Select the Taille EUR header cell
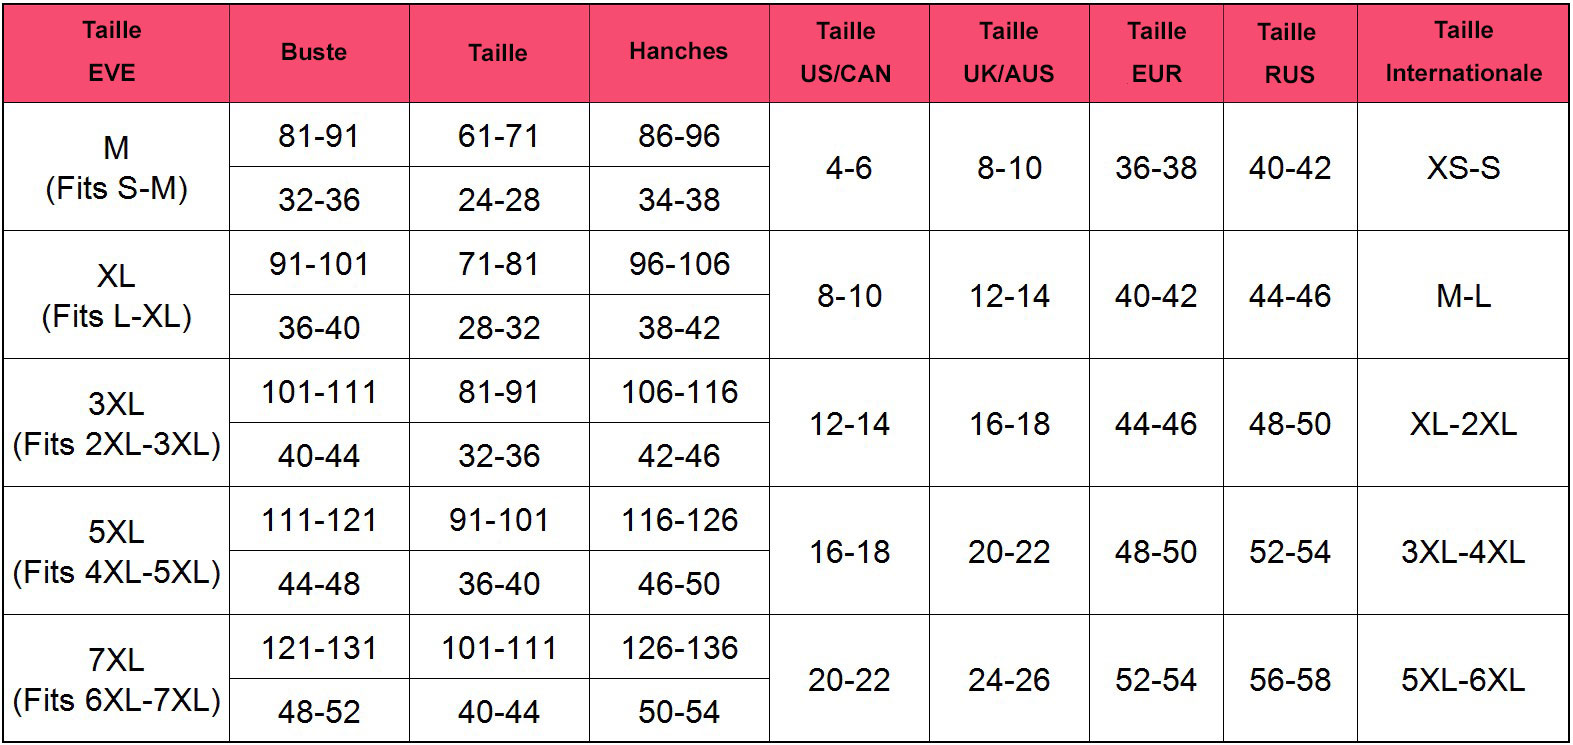 tap(1156, 52)
